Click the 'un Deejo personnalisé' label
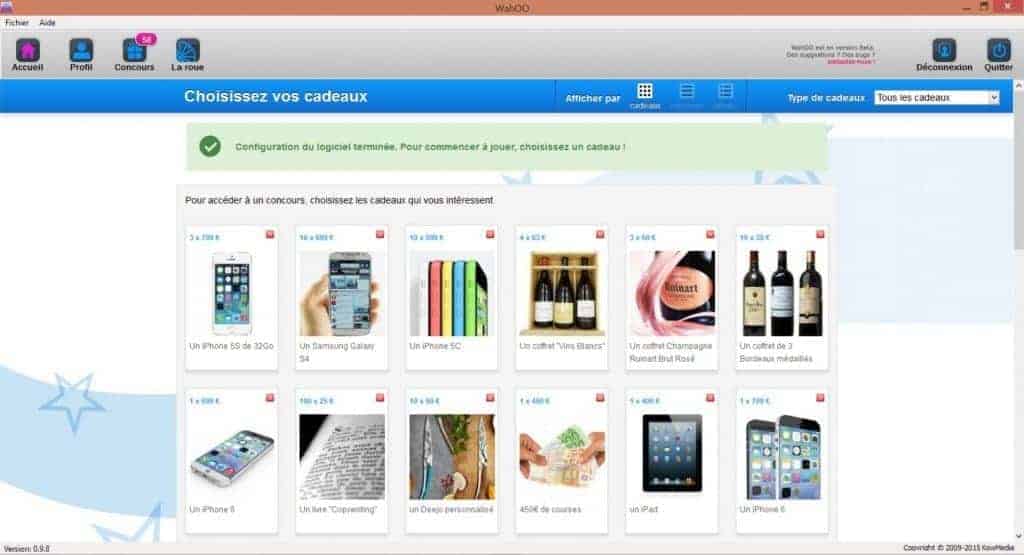 (451, 509)
